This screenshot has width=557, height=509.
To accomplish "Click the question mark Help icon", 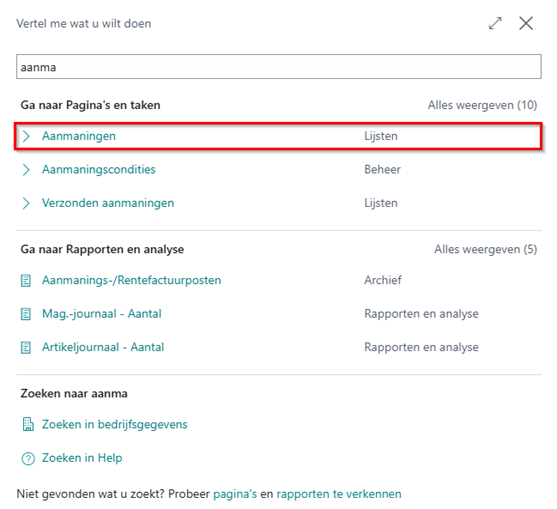I will point(28,459).
